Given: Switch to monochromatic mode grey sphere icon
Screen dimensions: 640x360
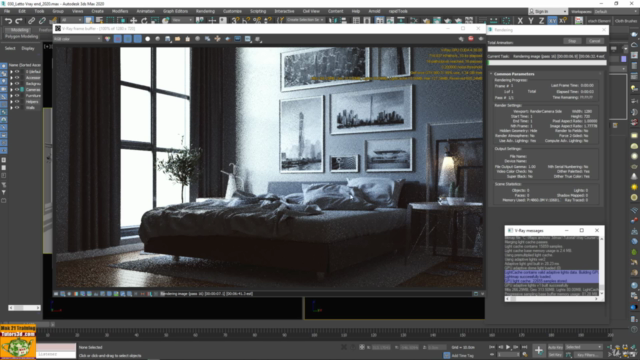Looking at the screenshot, I should pos(158,39).
